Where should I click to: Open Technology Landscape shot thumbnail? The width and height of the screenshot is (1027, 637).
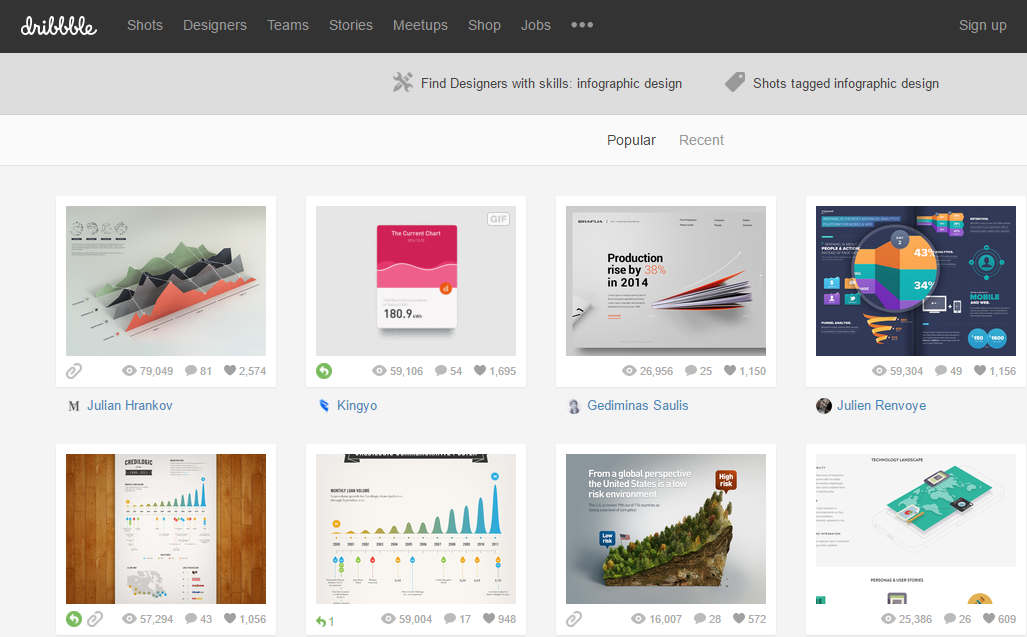916,529
